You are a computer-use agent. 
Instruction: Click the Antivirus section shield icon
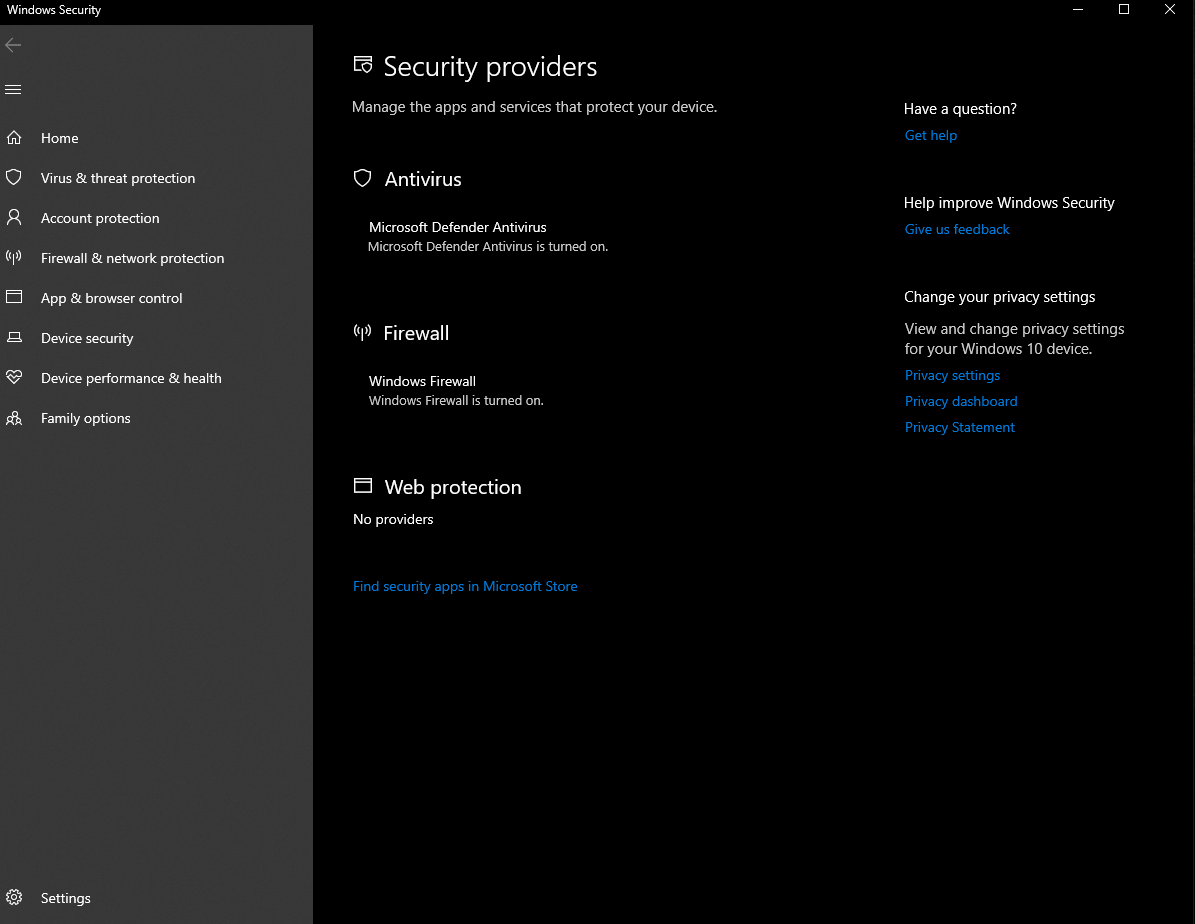pos(363,178)
